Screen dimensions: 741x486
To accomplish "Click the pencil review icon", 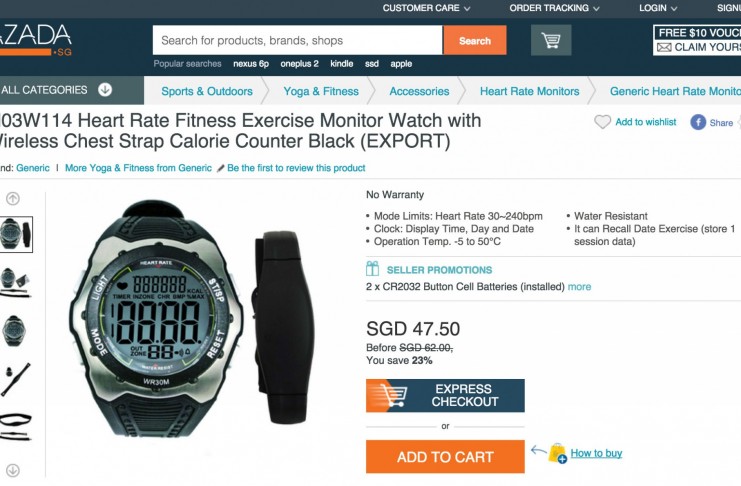I will click(x=220, y=168).
